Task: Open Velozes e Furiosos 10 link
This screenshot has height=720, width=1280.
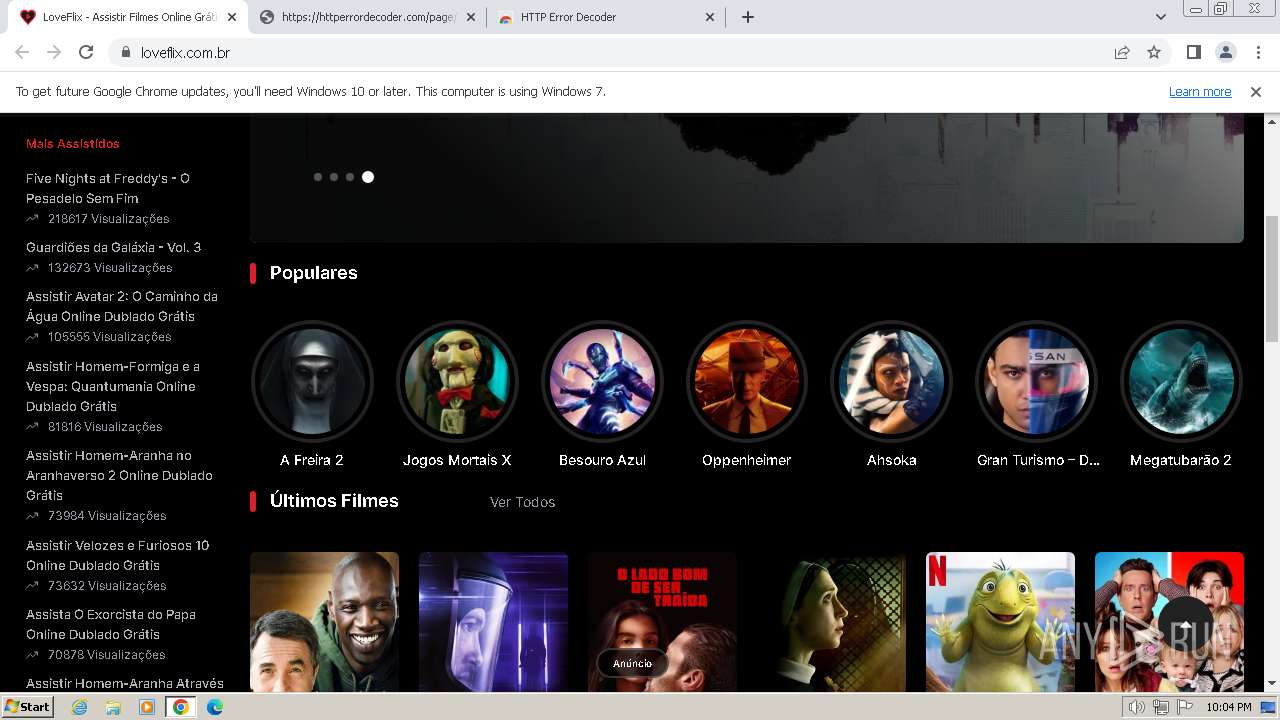Action: coord(117,555)
